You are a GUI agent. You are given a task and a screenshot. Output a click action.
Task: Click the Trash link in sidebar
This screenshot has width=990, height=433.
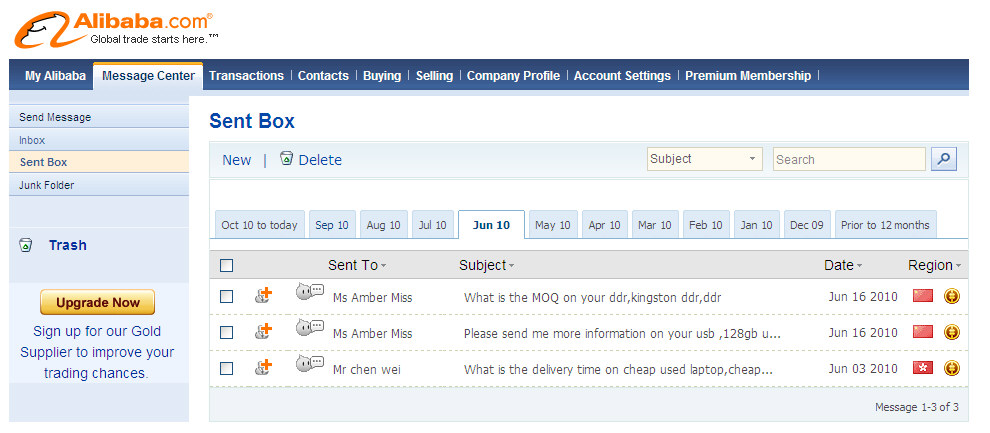(68, 245)
